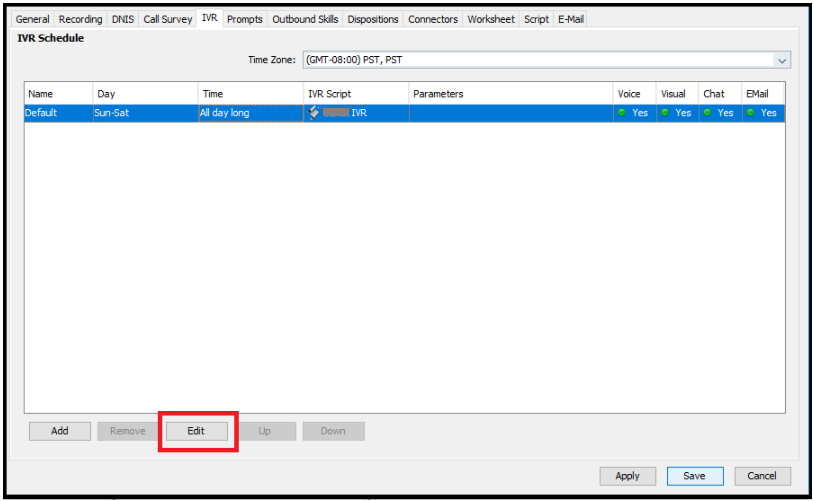Open the Prompts tab

245,19
